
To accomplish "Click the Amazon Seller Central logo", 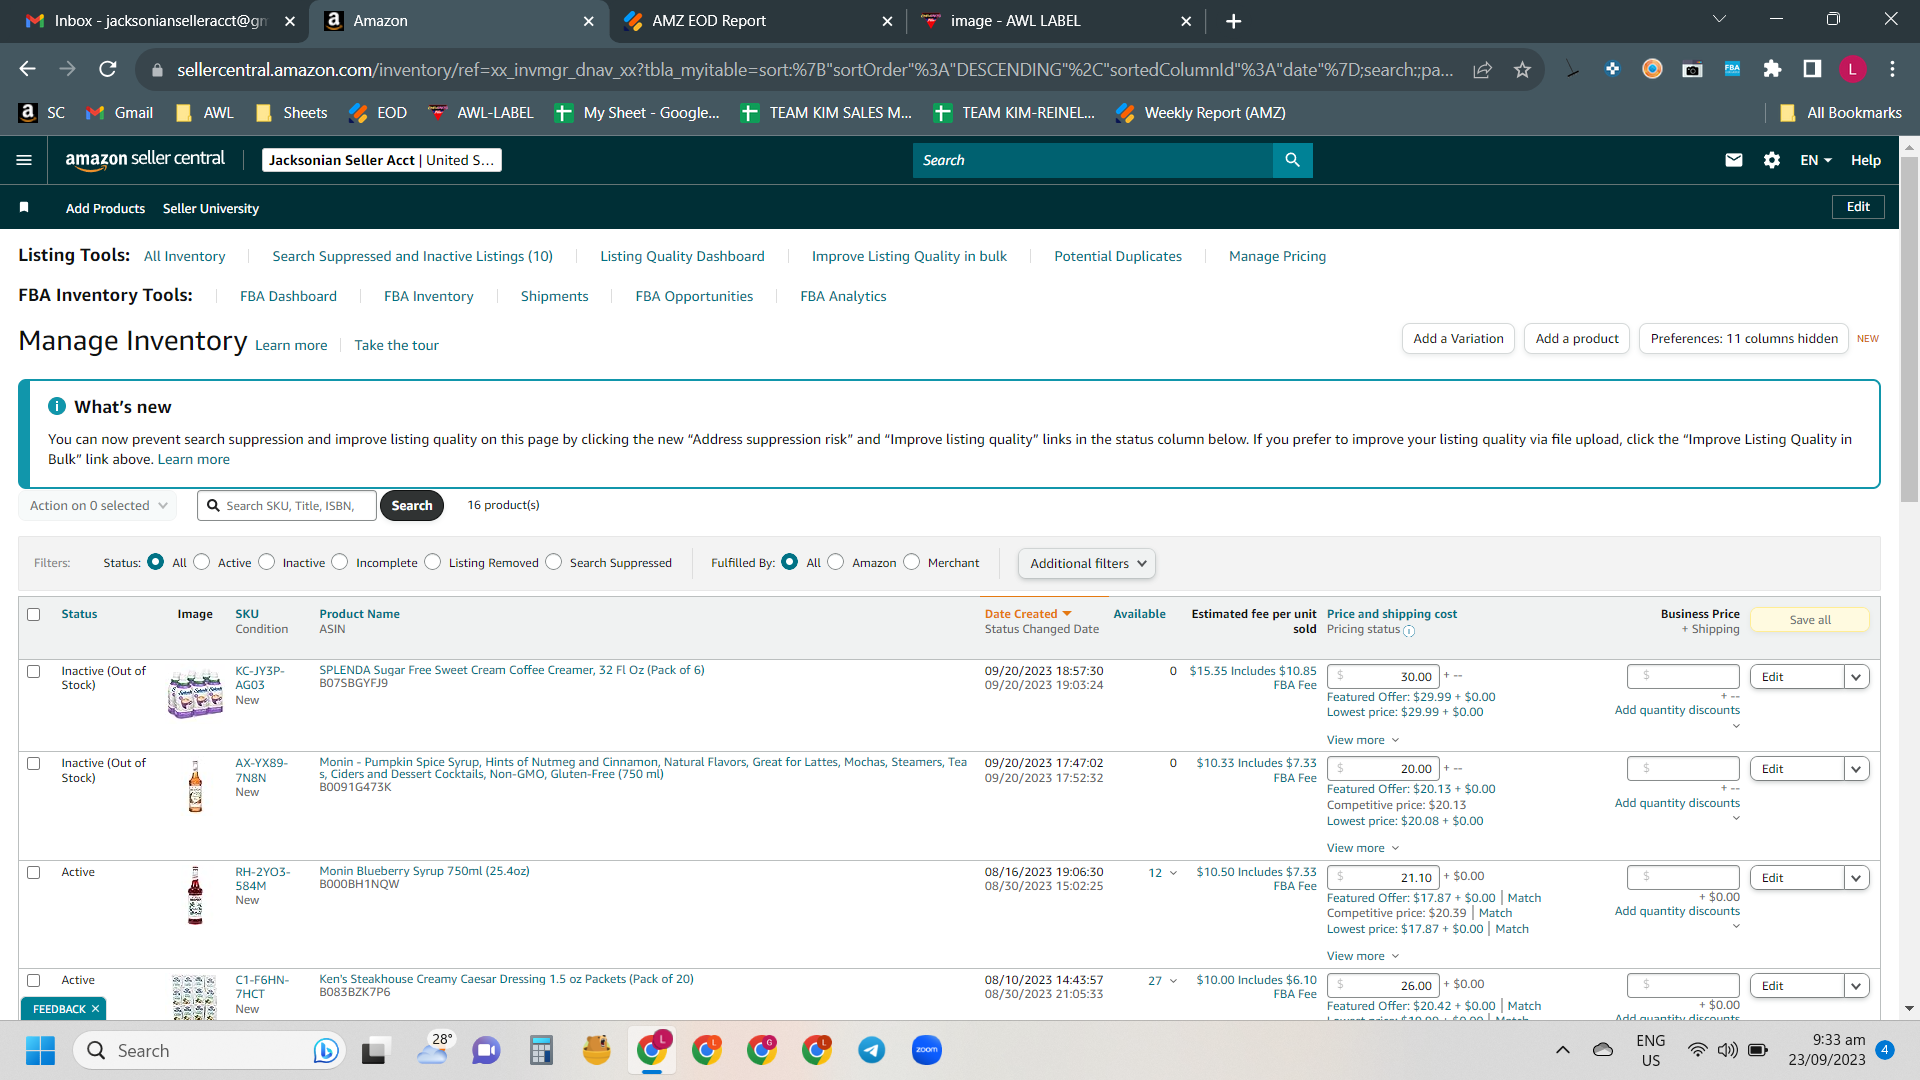I will (x=145, y=160).
